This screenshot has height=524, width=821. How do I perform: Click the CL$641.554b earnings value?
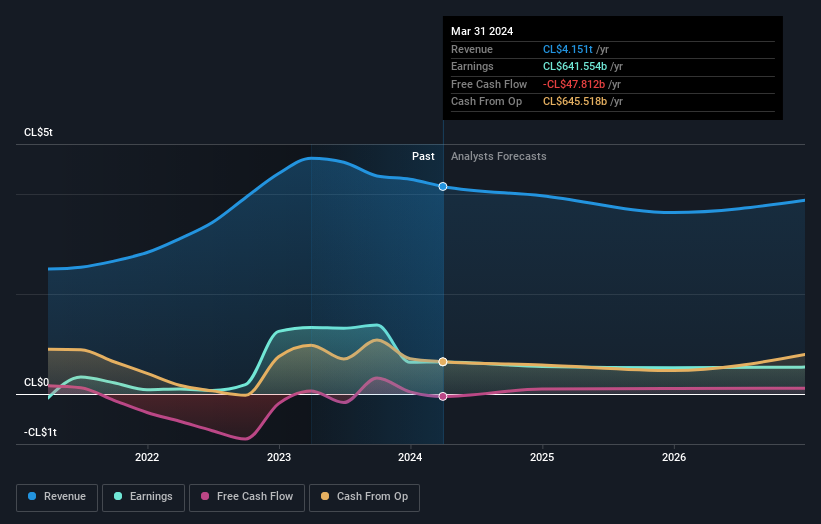(x=575, y=66)
